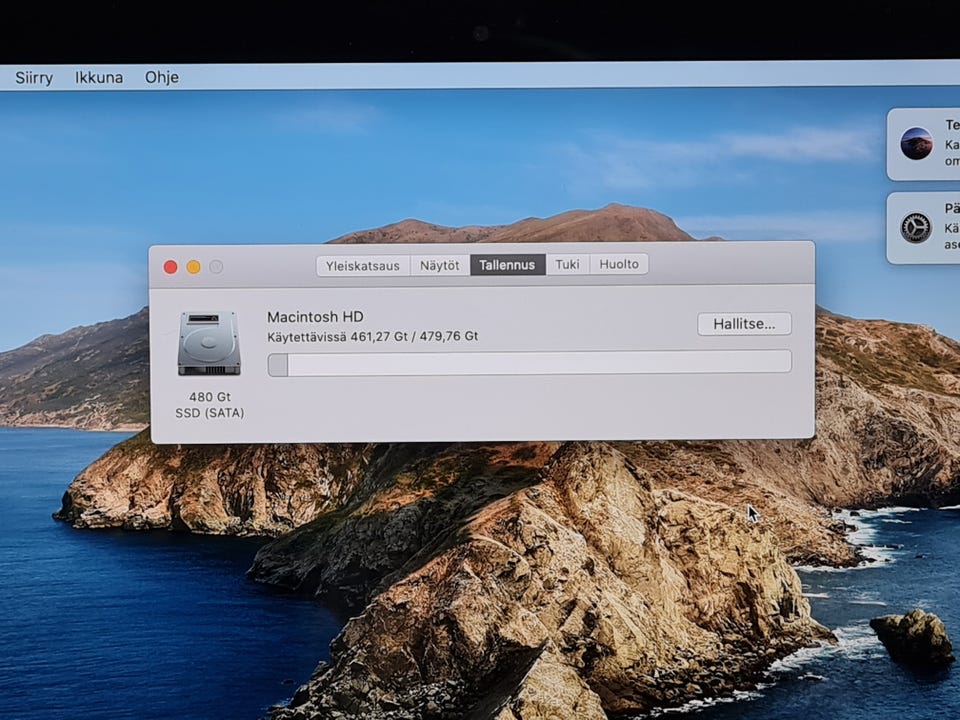Image resolution: width=960 pixels, height=720 pixels.
Task: Open the Ohje menu
Action: click(x=162, y=77)
